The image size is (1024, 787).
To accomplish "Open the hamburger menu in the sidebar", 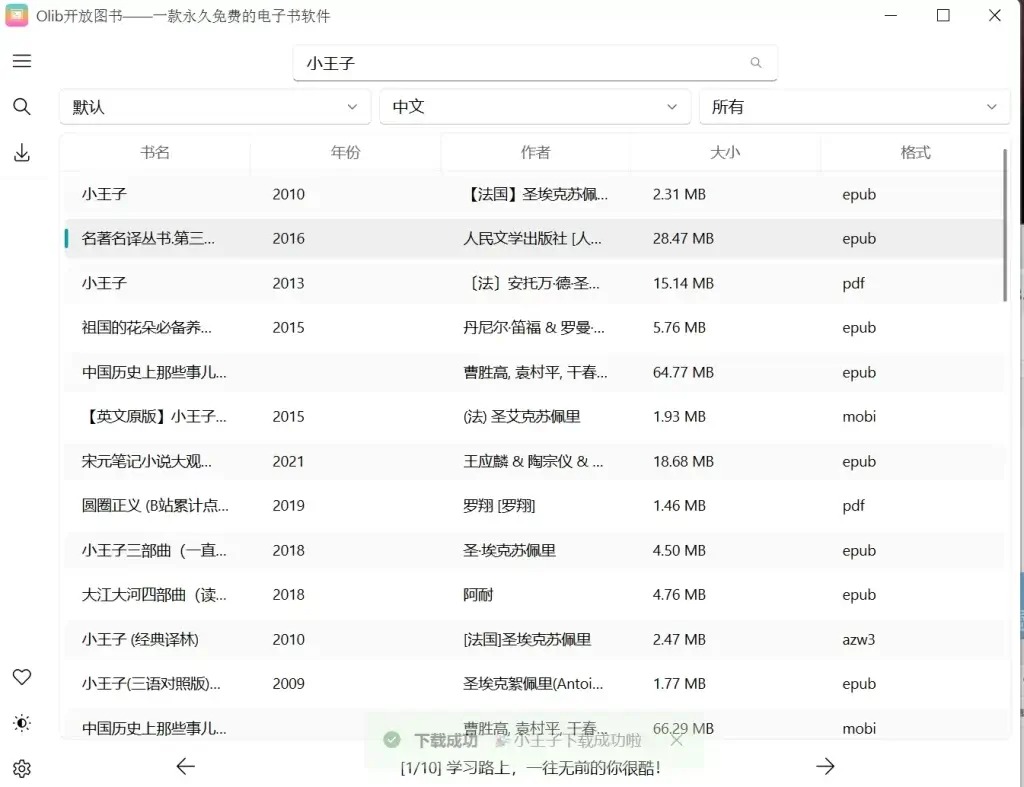I will point(22,61).
